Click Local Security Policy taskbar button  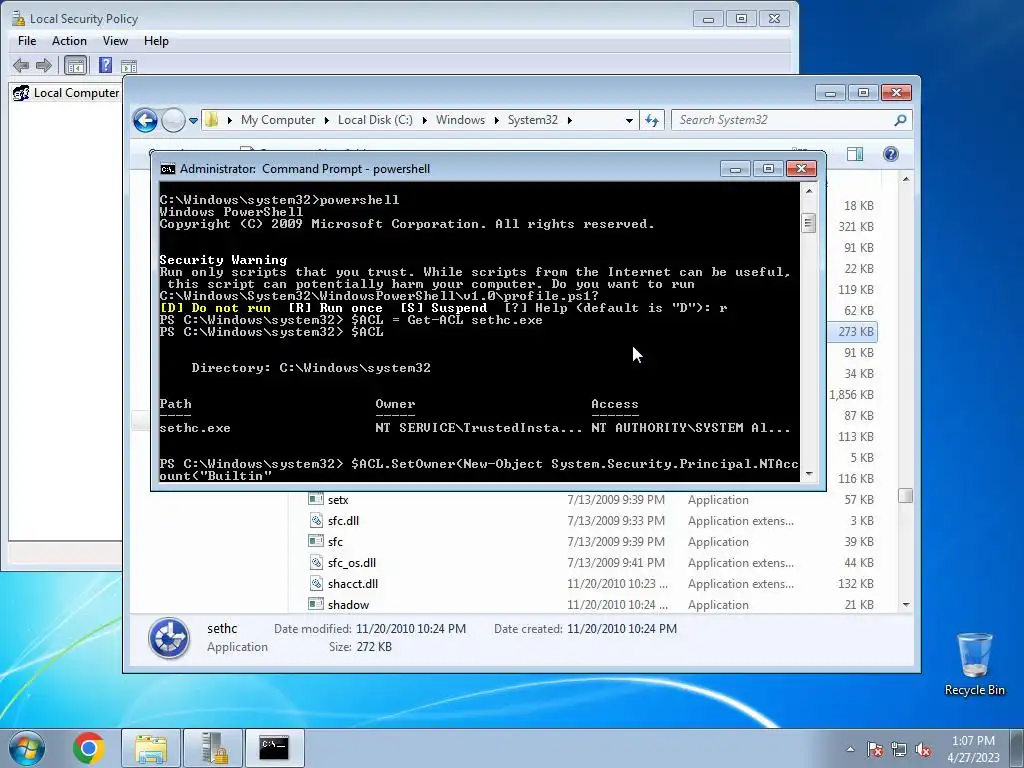pyautogui.click(x=213, y=748)
